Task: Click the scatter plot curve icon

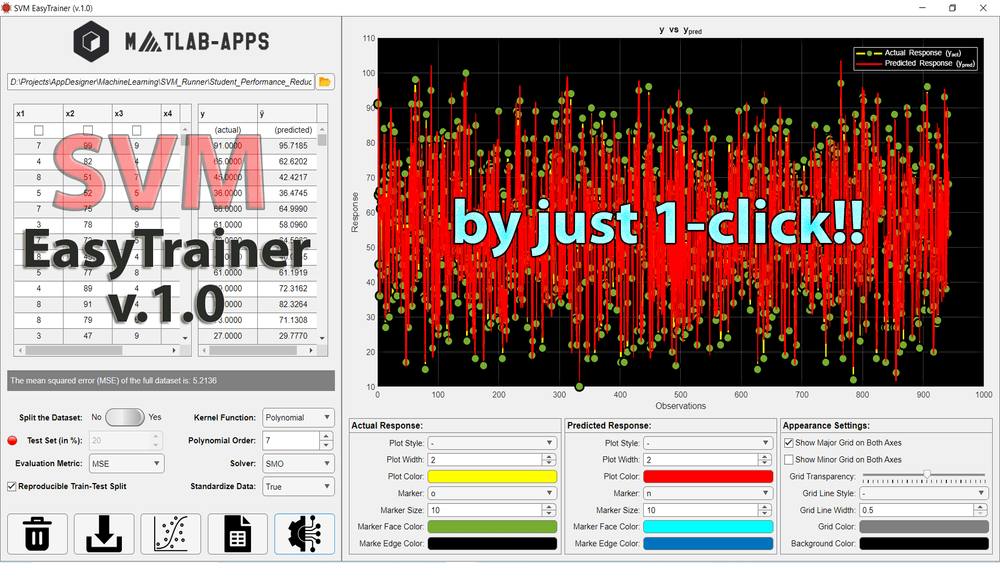Action: pos(171,534)
